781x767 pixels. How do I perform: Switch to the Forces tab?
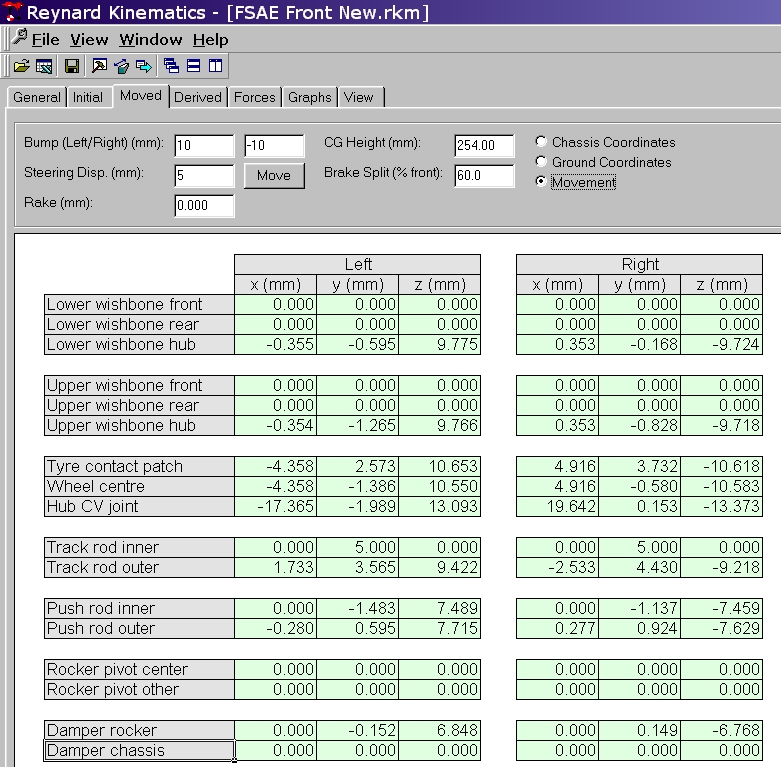pos(254,97)
